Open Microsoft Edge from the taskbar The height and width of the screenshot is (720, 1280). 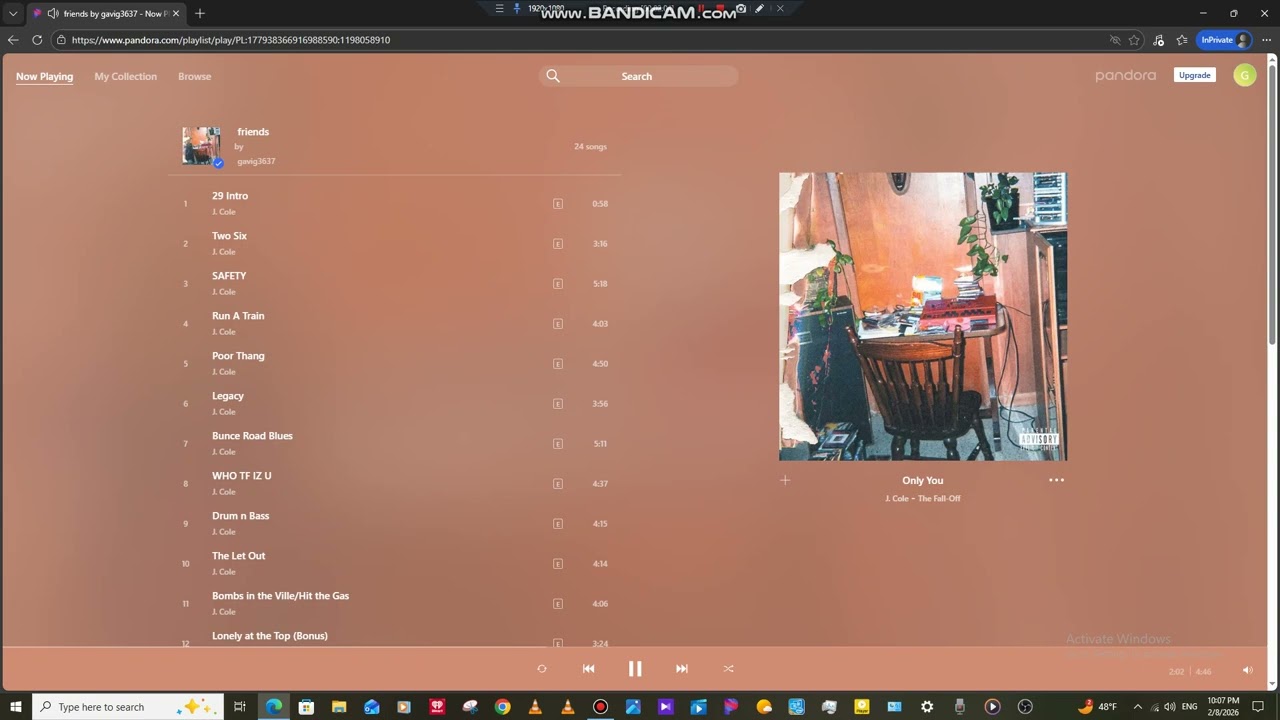(x=273, y=707)
